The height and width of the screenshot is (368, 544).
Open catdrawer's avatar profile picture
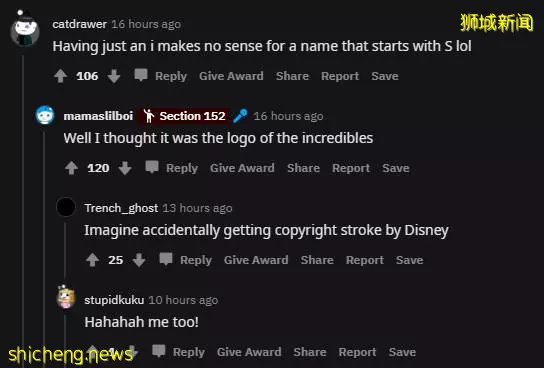[25, 29]
